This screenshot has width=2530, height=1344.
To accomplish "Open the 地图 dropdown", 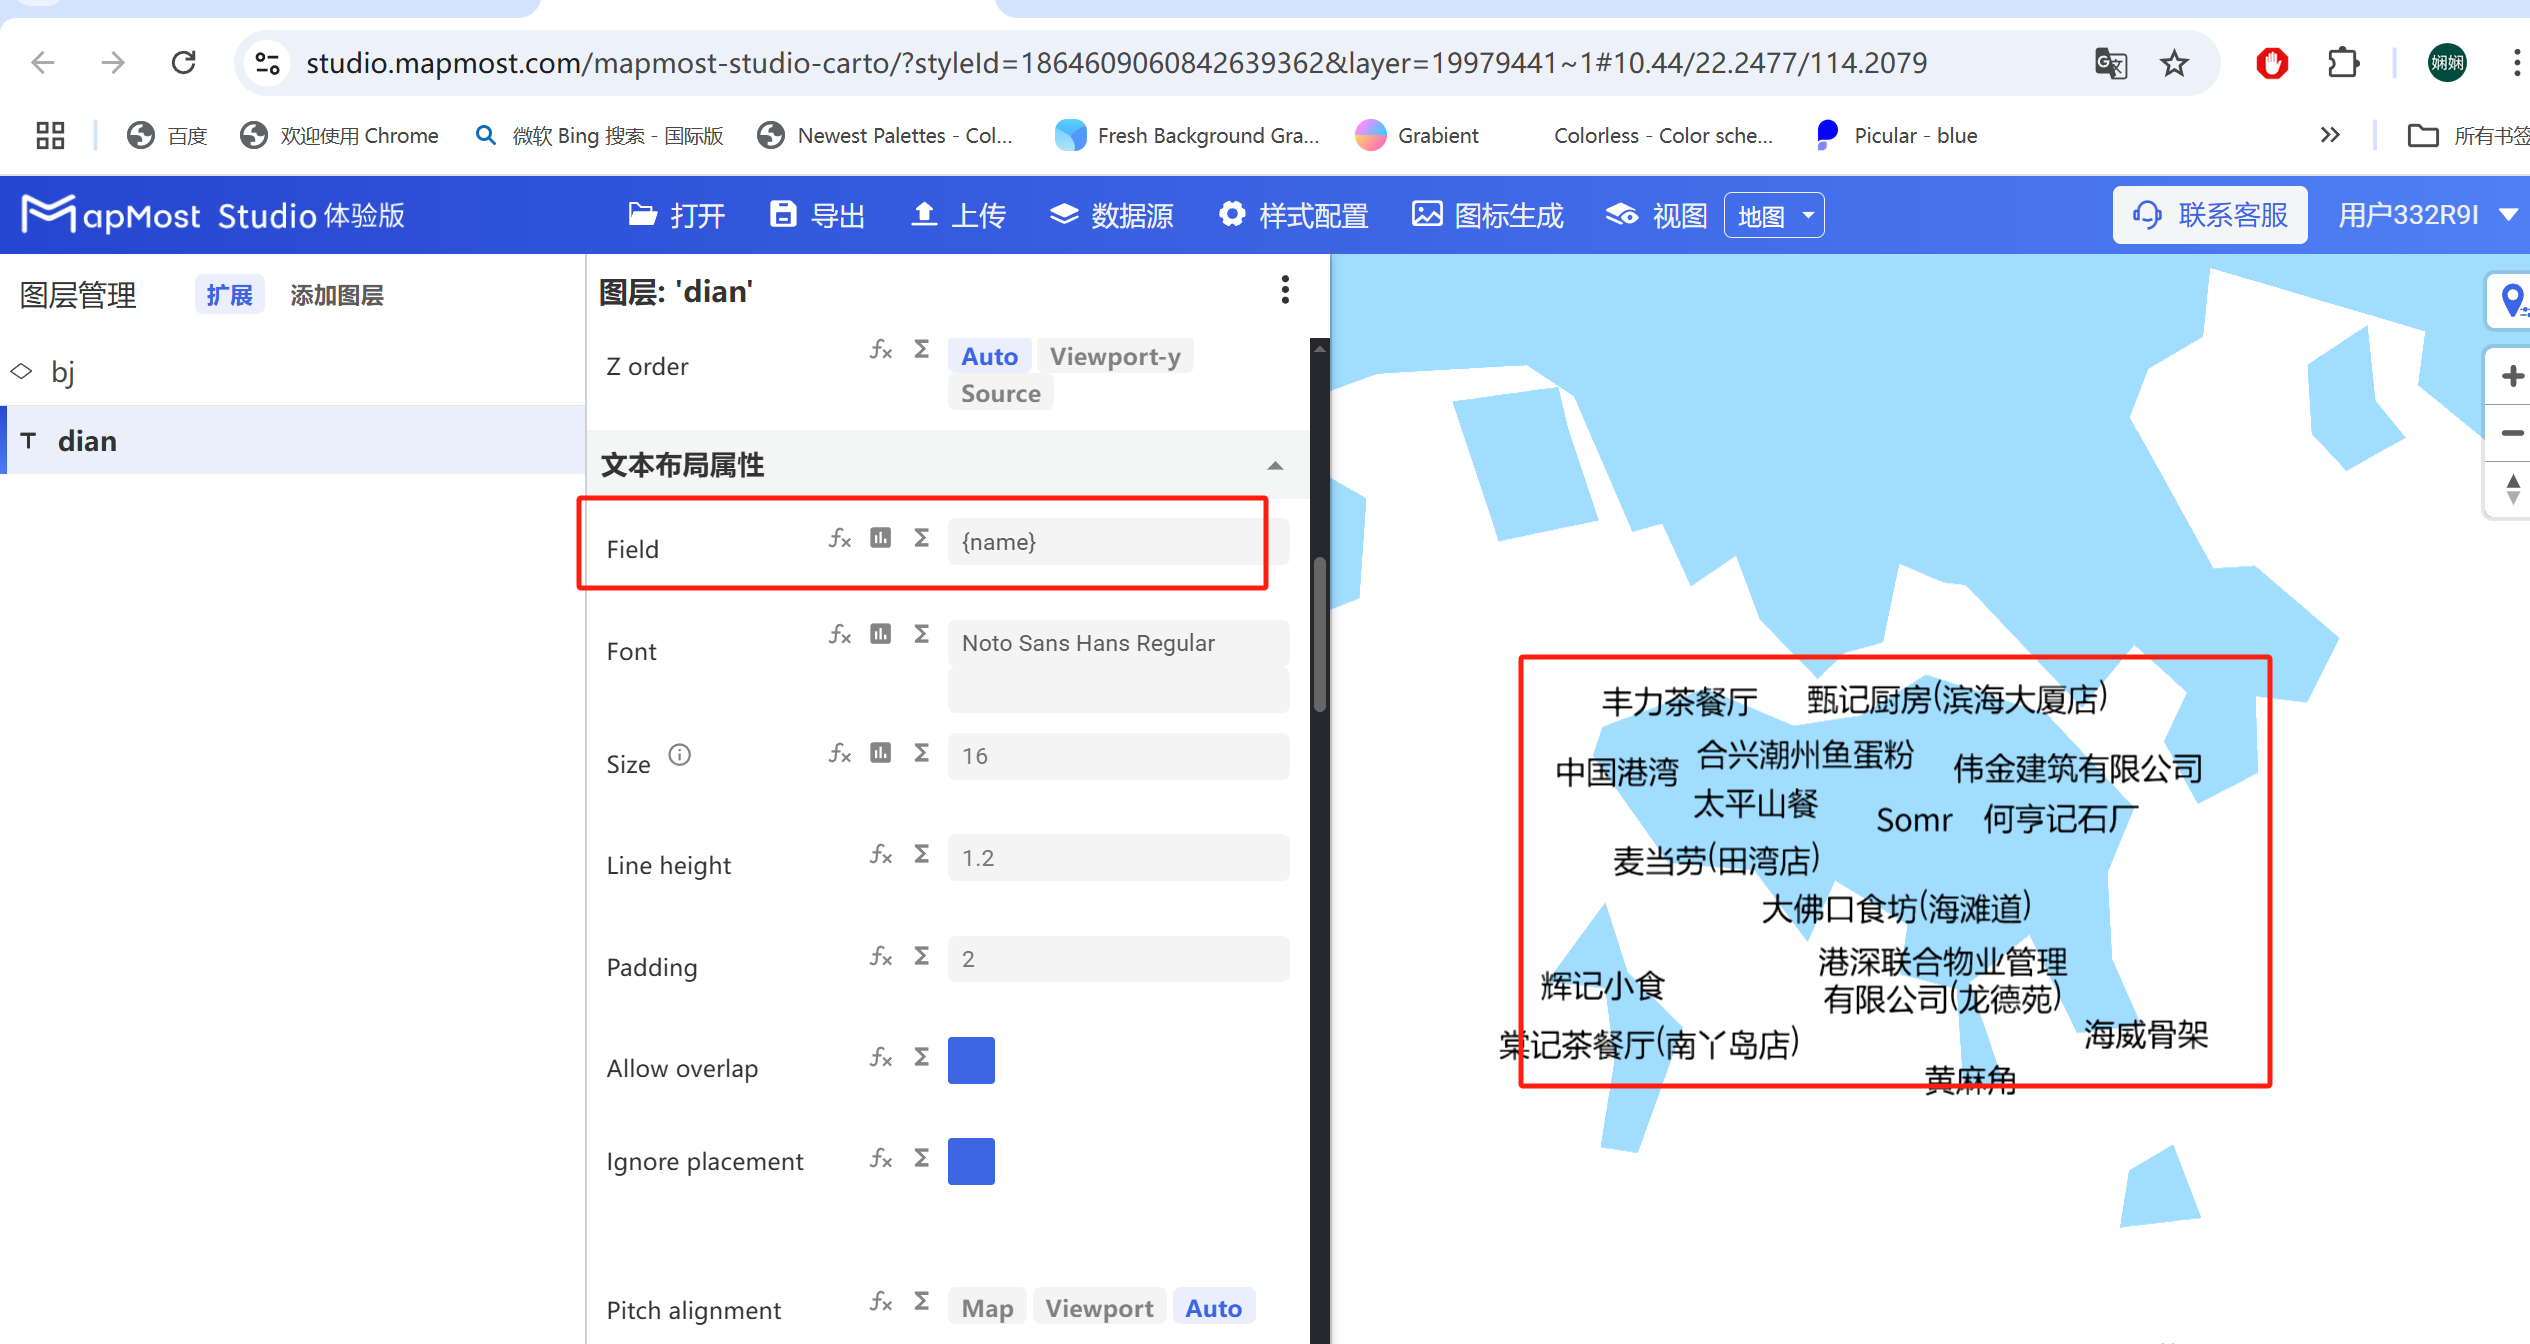I will 1773,214.
